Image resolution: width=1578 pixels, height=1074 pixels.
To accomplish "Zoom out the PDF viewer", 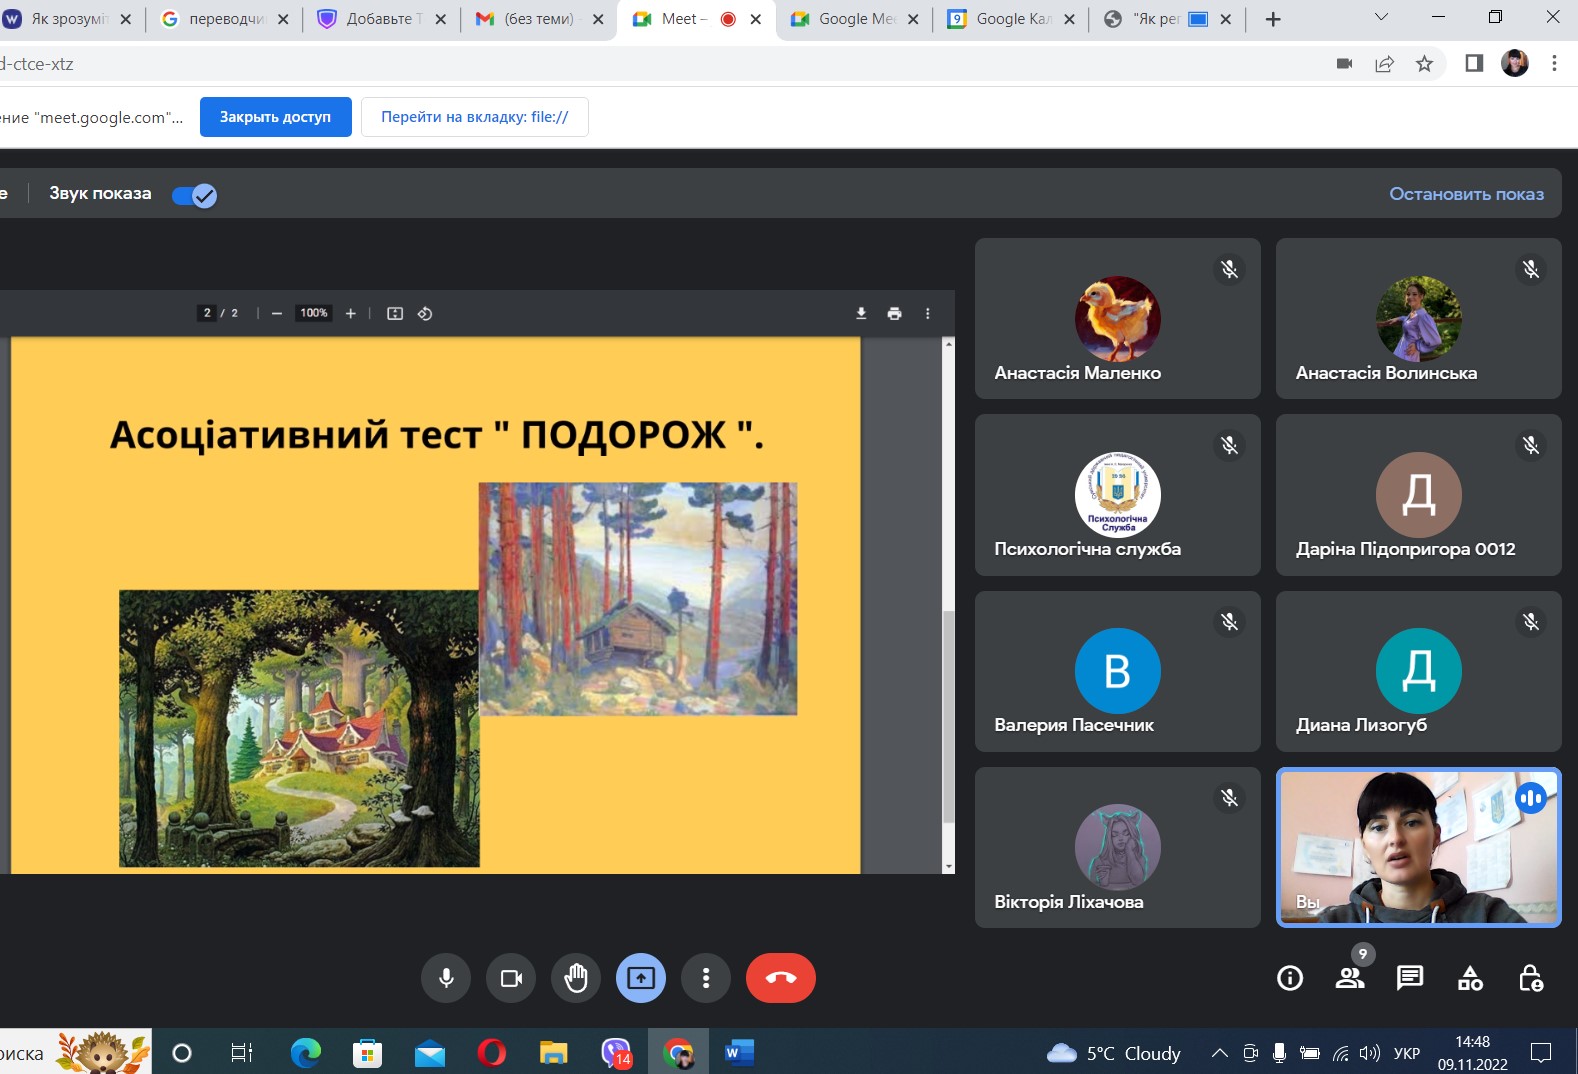I will tap(277, 314).
